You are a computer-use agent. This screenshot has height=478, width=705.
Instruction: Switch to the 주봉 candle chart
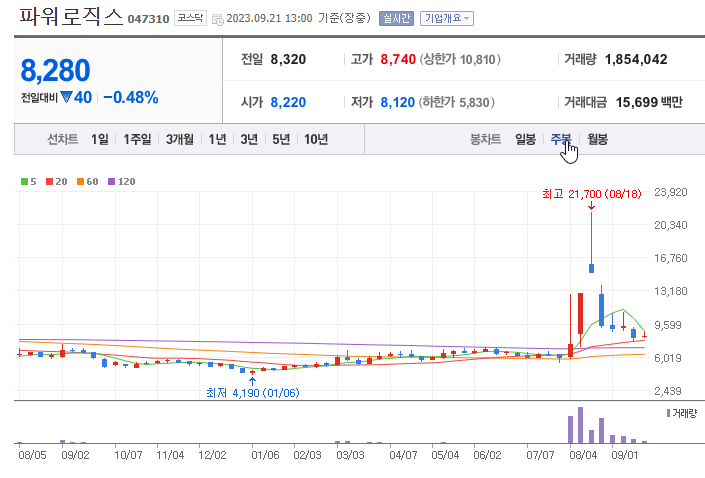point(561,139)
